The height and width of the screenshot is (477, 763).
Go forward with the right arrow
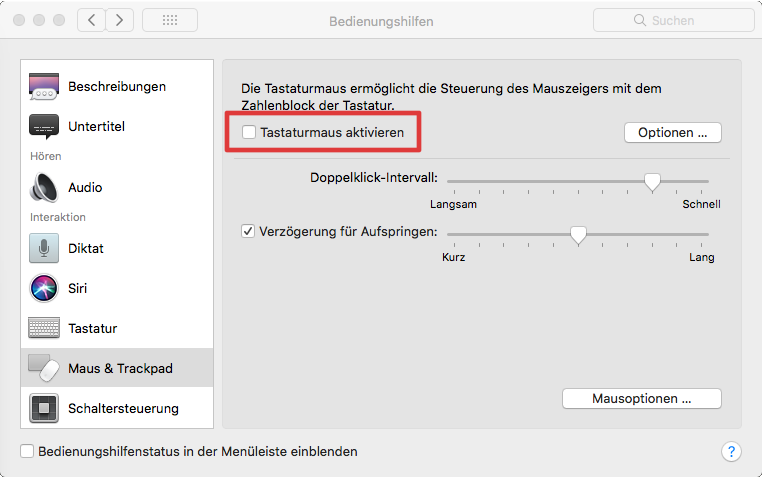point(120,20)
